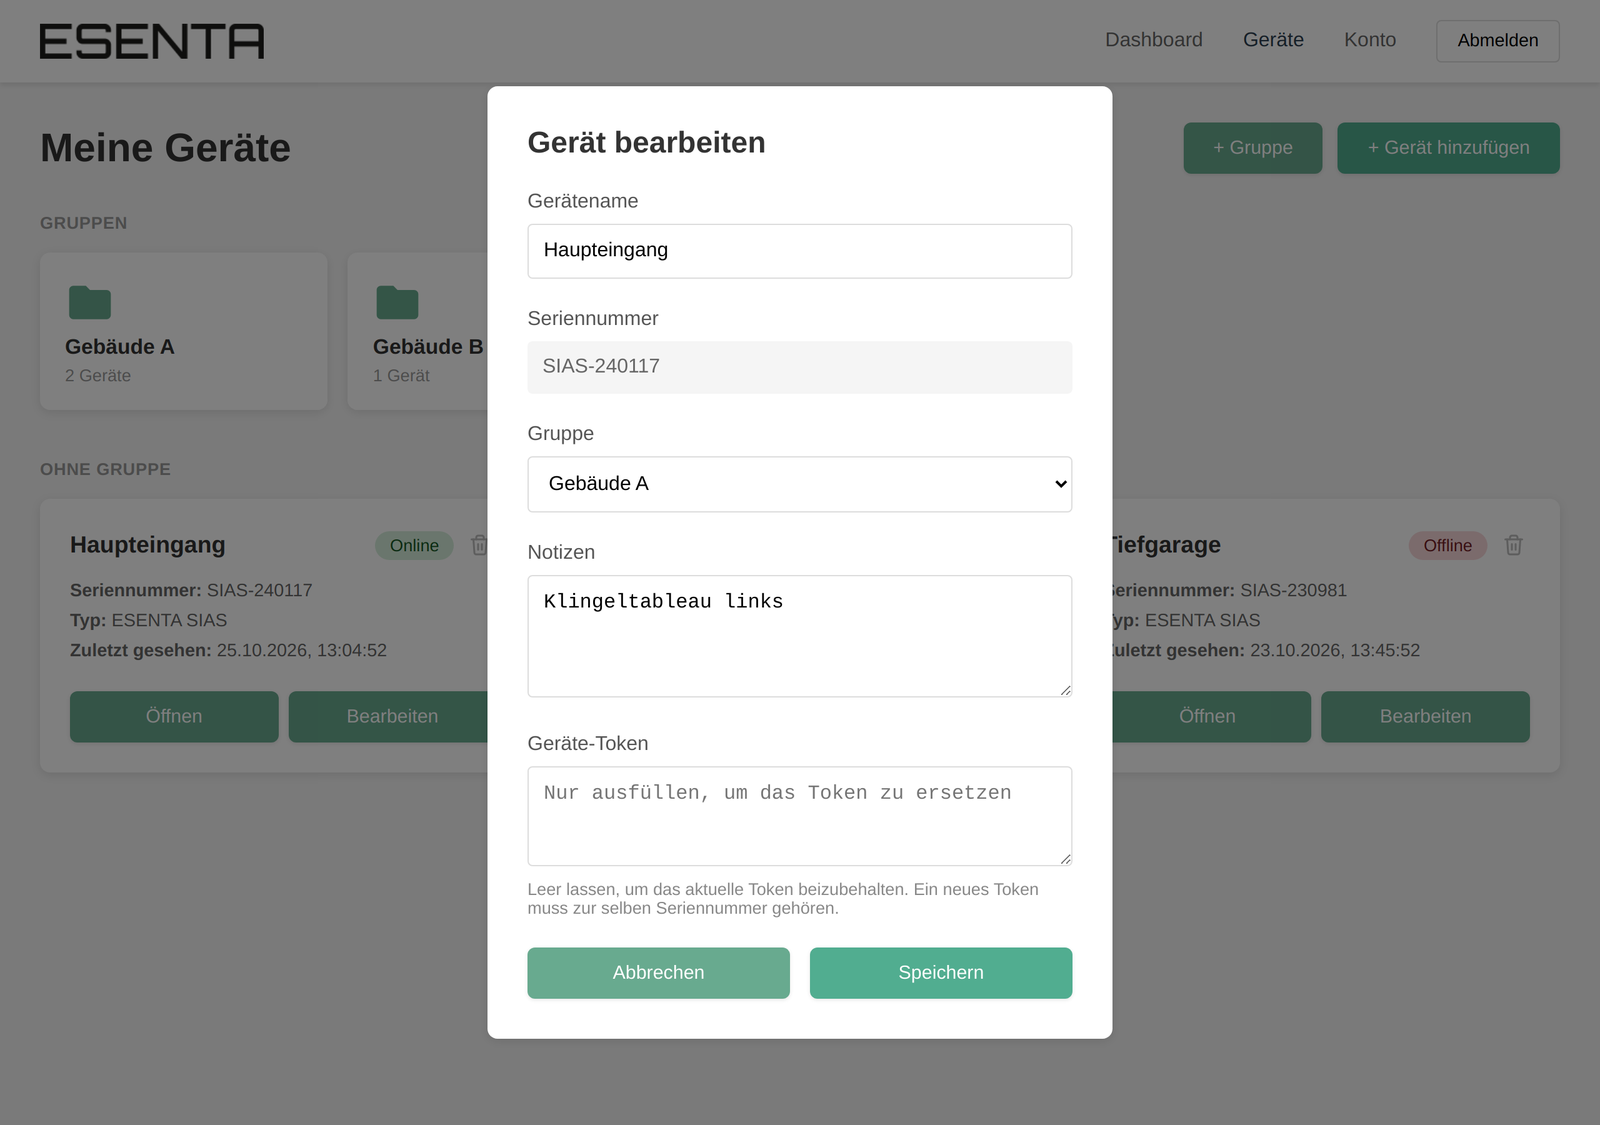
Task: Click the Offline status badge
Action: coord(1448,545)
